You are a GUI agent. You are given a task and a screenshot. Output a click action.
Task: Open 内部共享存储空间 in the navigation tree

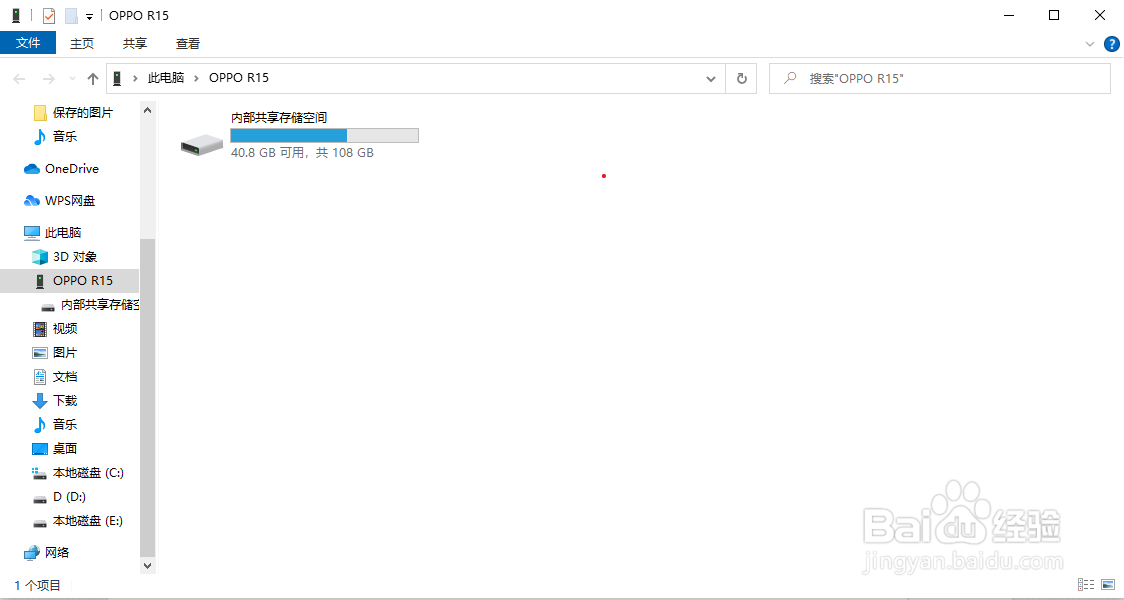point(99,305)
